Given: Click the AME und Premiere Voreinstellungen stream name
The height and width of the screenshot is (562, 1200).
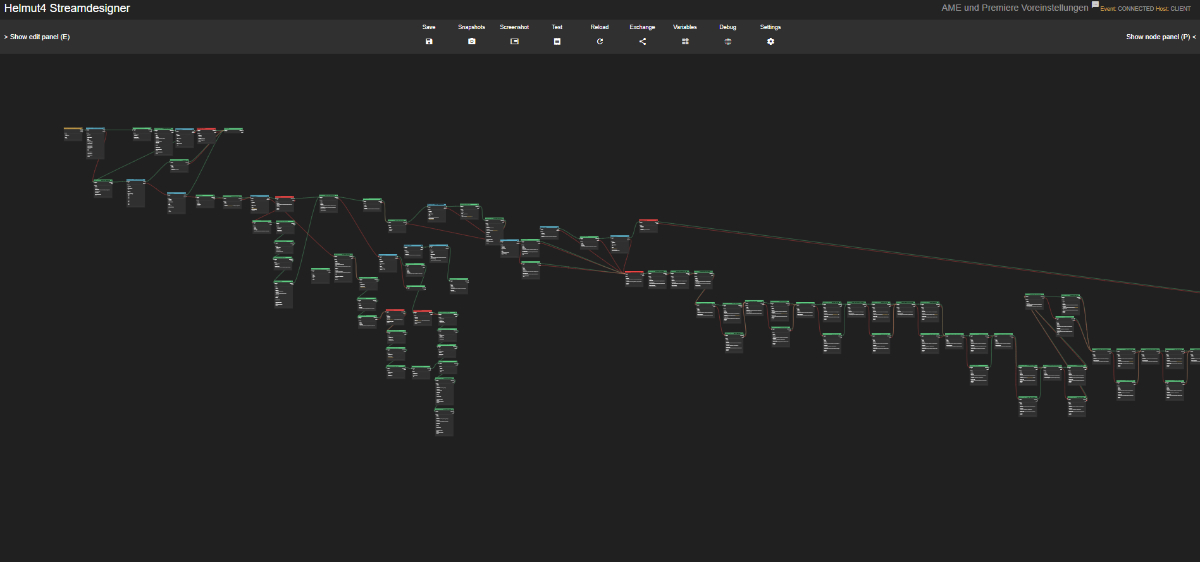Looking at the screenshot, I should (1015, 8).
